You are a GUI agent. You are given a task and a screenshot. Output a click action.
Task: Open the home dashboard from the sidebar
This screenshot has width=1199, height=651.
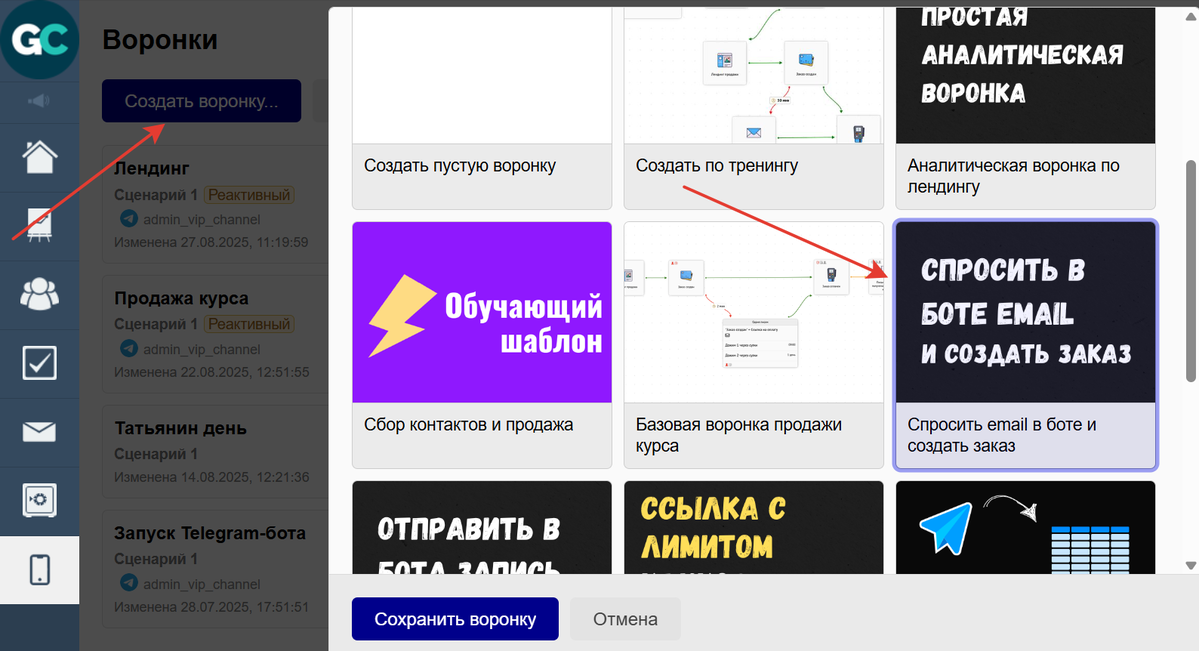(x=40, y=157)
